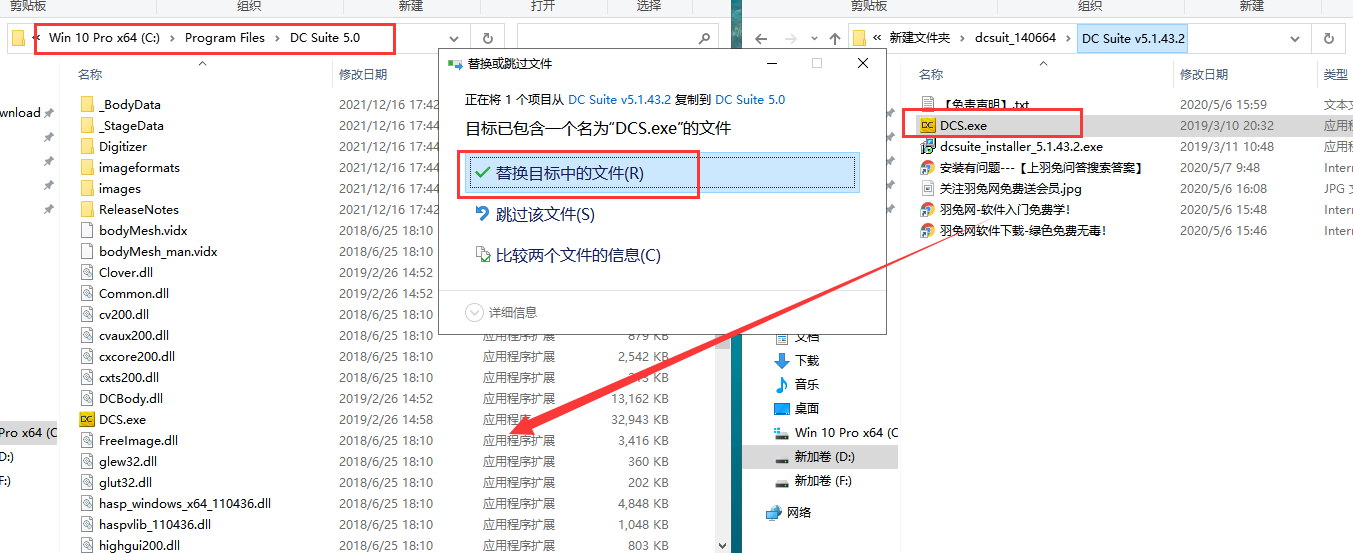Expand chevron after 新建文件夹 breadcrumb
This screenshot has height=553, width=1353.
tap(962, 38)
